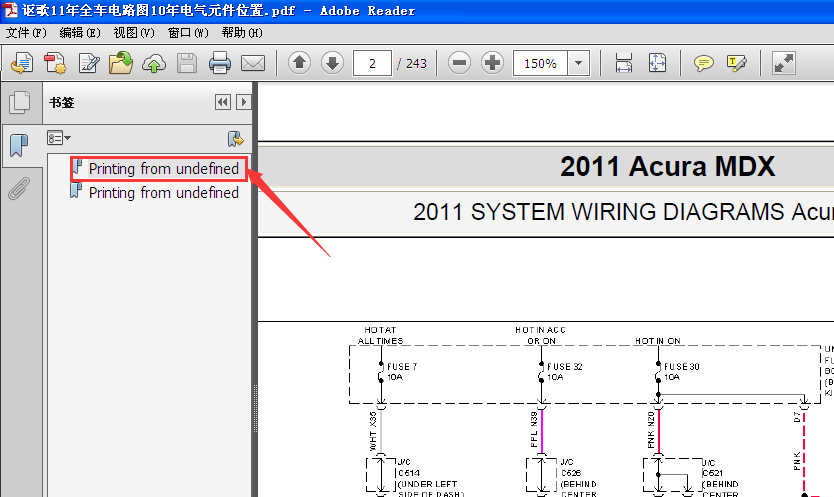
Task: Select first 'Printing from undefined' bookmark
Action: point(163,169)
